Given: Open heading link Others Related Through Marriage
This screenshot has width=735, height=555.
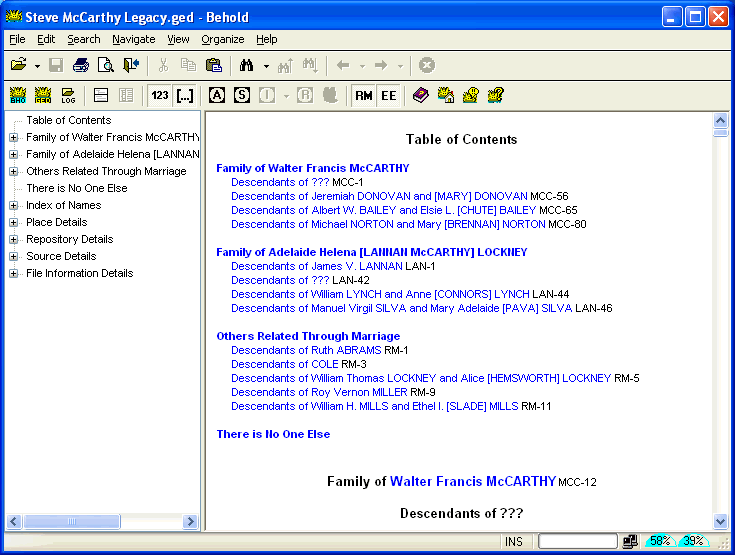Looking at the screenshot, I should coord(308,336).
